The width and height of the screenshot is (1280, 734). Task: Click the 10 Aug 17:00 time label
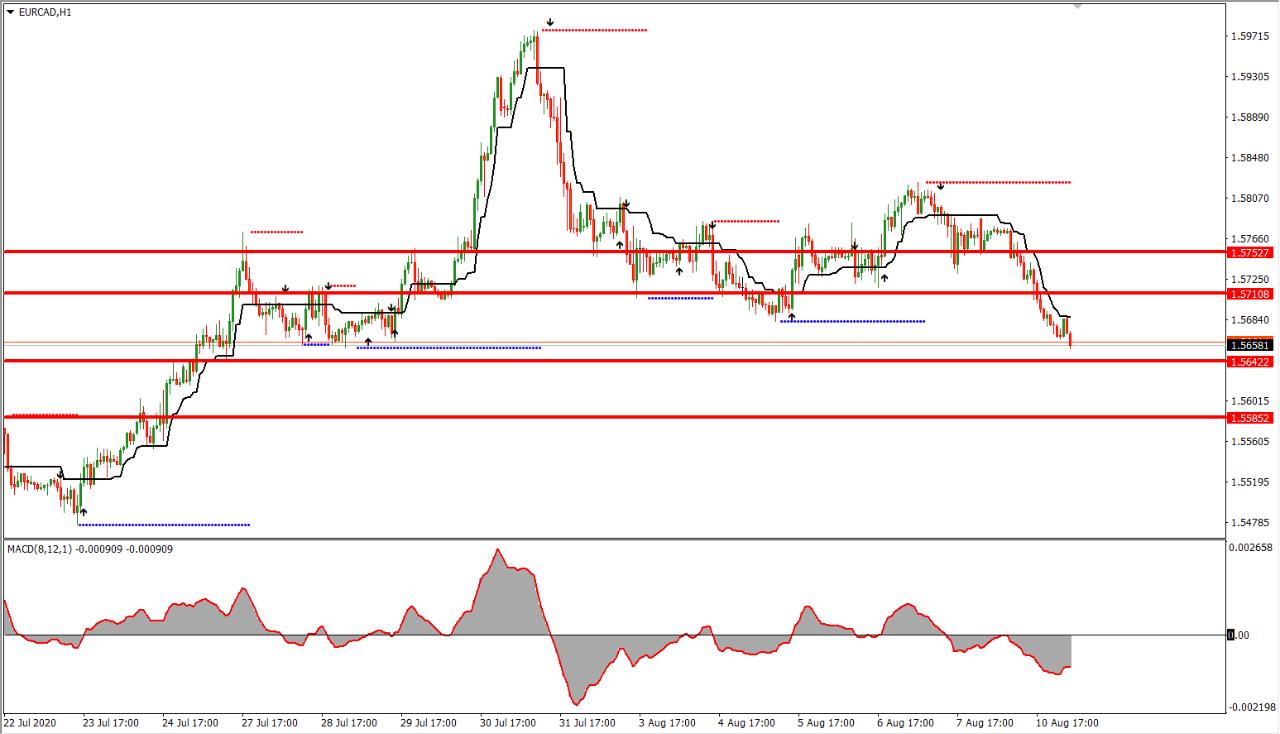coord(1065,722)
